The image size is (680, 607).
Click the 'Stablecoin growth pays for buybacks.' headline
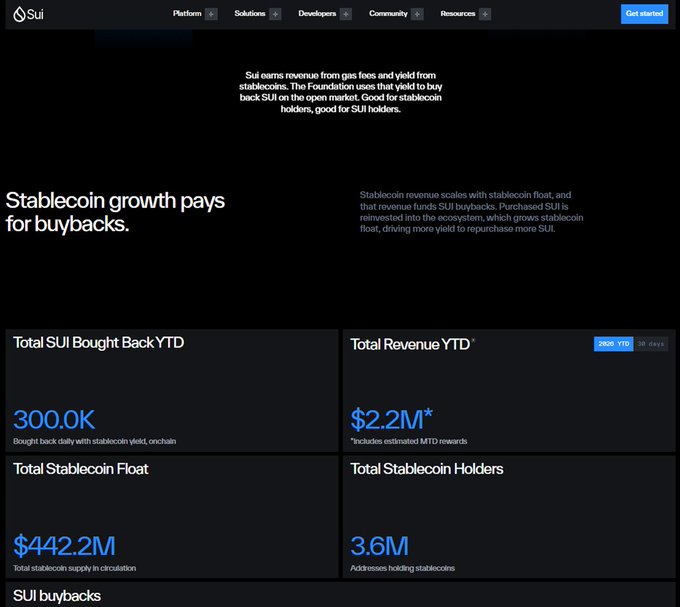(115, 212)
